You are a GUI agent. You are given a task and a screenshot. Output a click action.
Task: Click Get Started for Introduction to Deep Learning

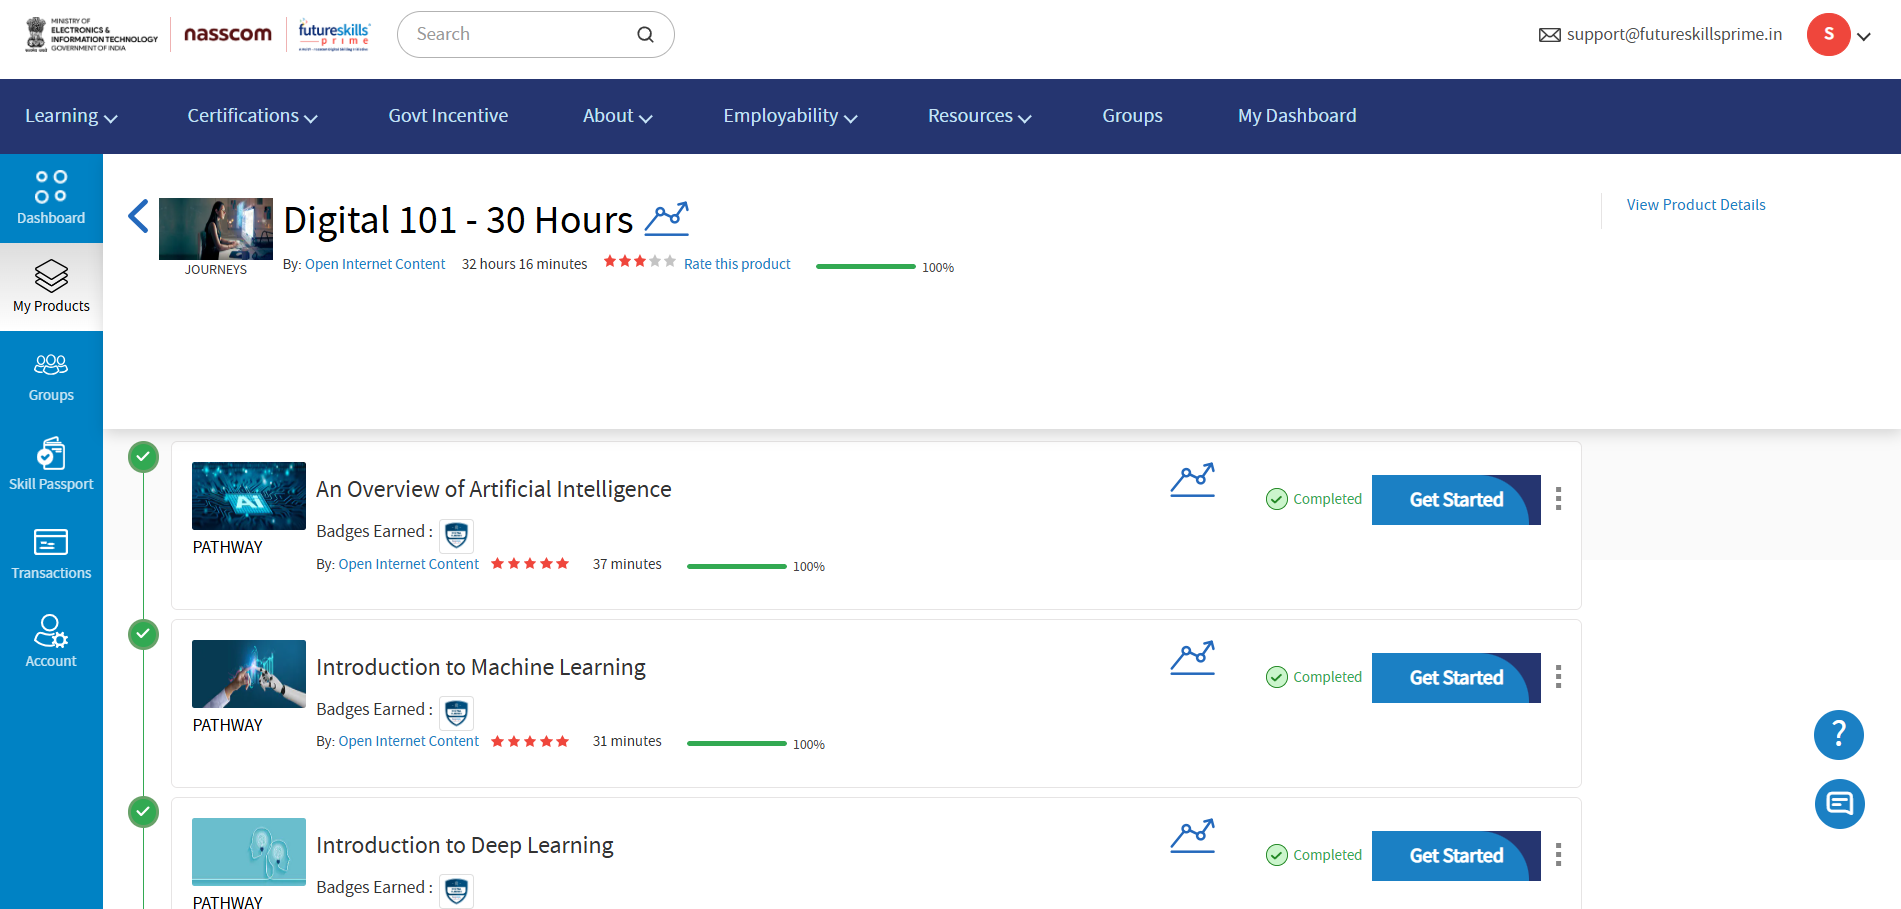coord(1456,856)
